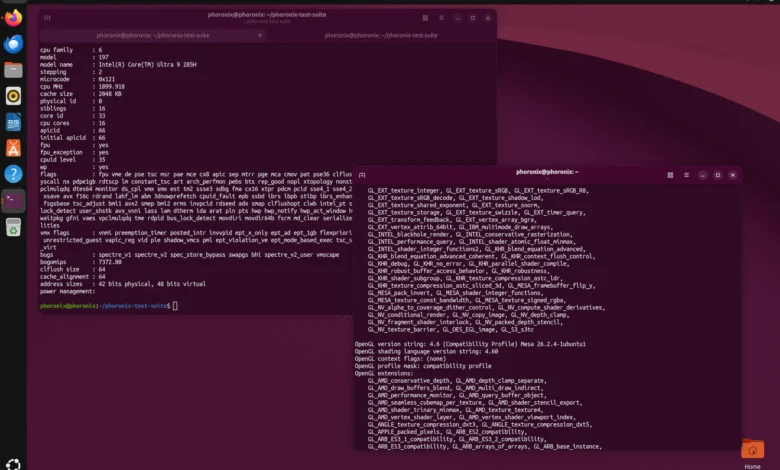The image size is (780, 470).
Task: Select the Terminal icon in the dock
Action: (13, 201)
